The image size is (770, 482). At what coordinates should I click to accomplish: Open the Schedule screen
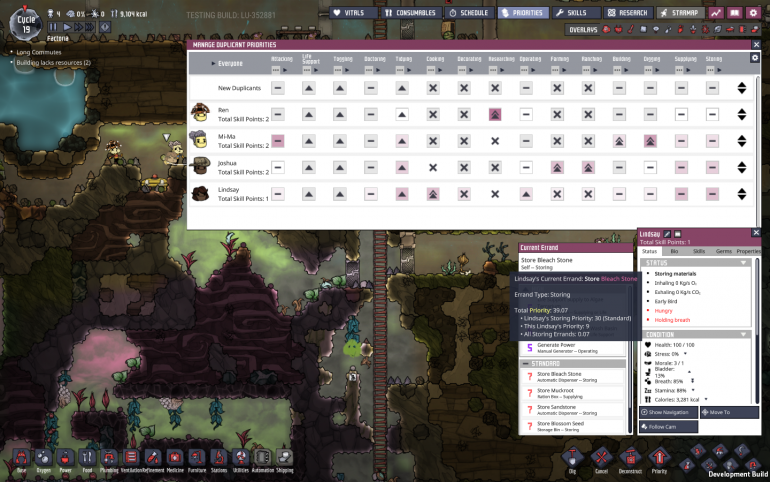tap(469, 13)
